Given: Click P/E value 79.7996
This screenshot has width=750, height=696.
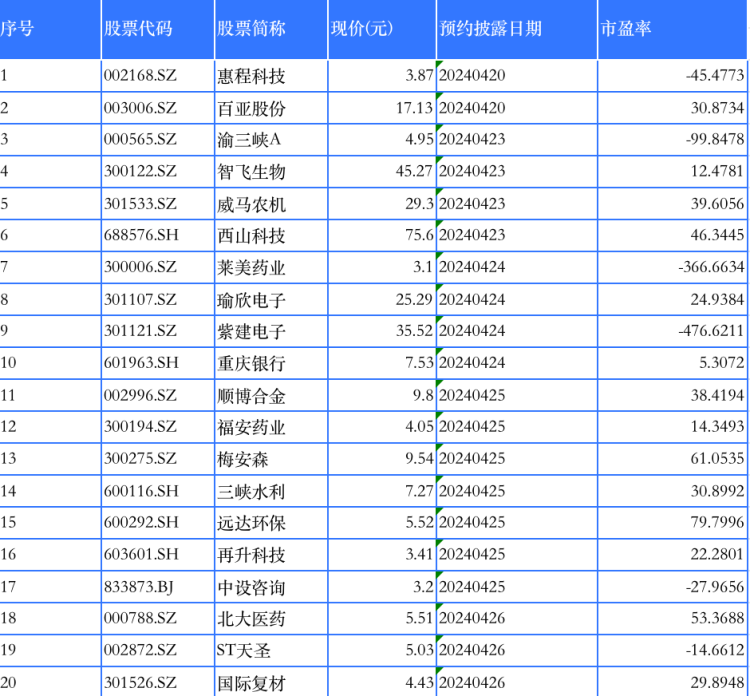Looking at the screenshot, I should pos(673,523).
